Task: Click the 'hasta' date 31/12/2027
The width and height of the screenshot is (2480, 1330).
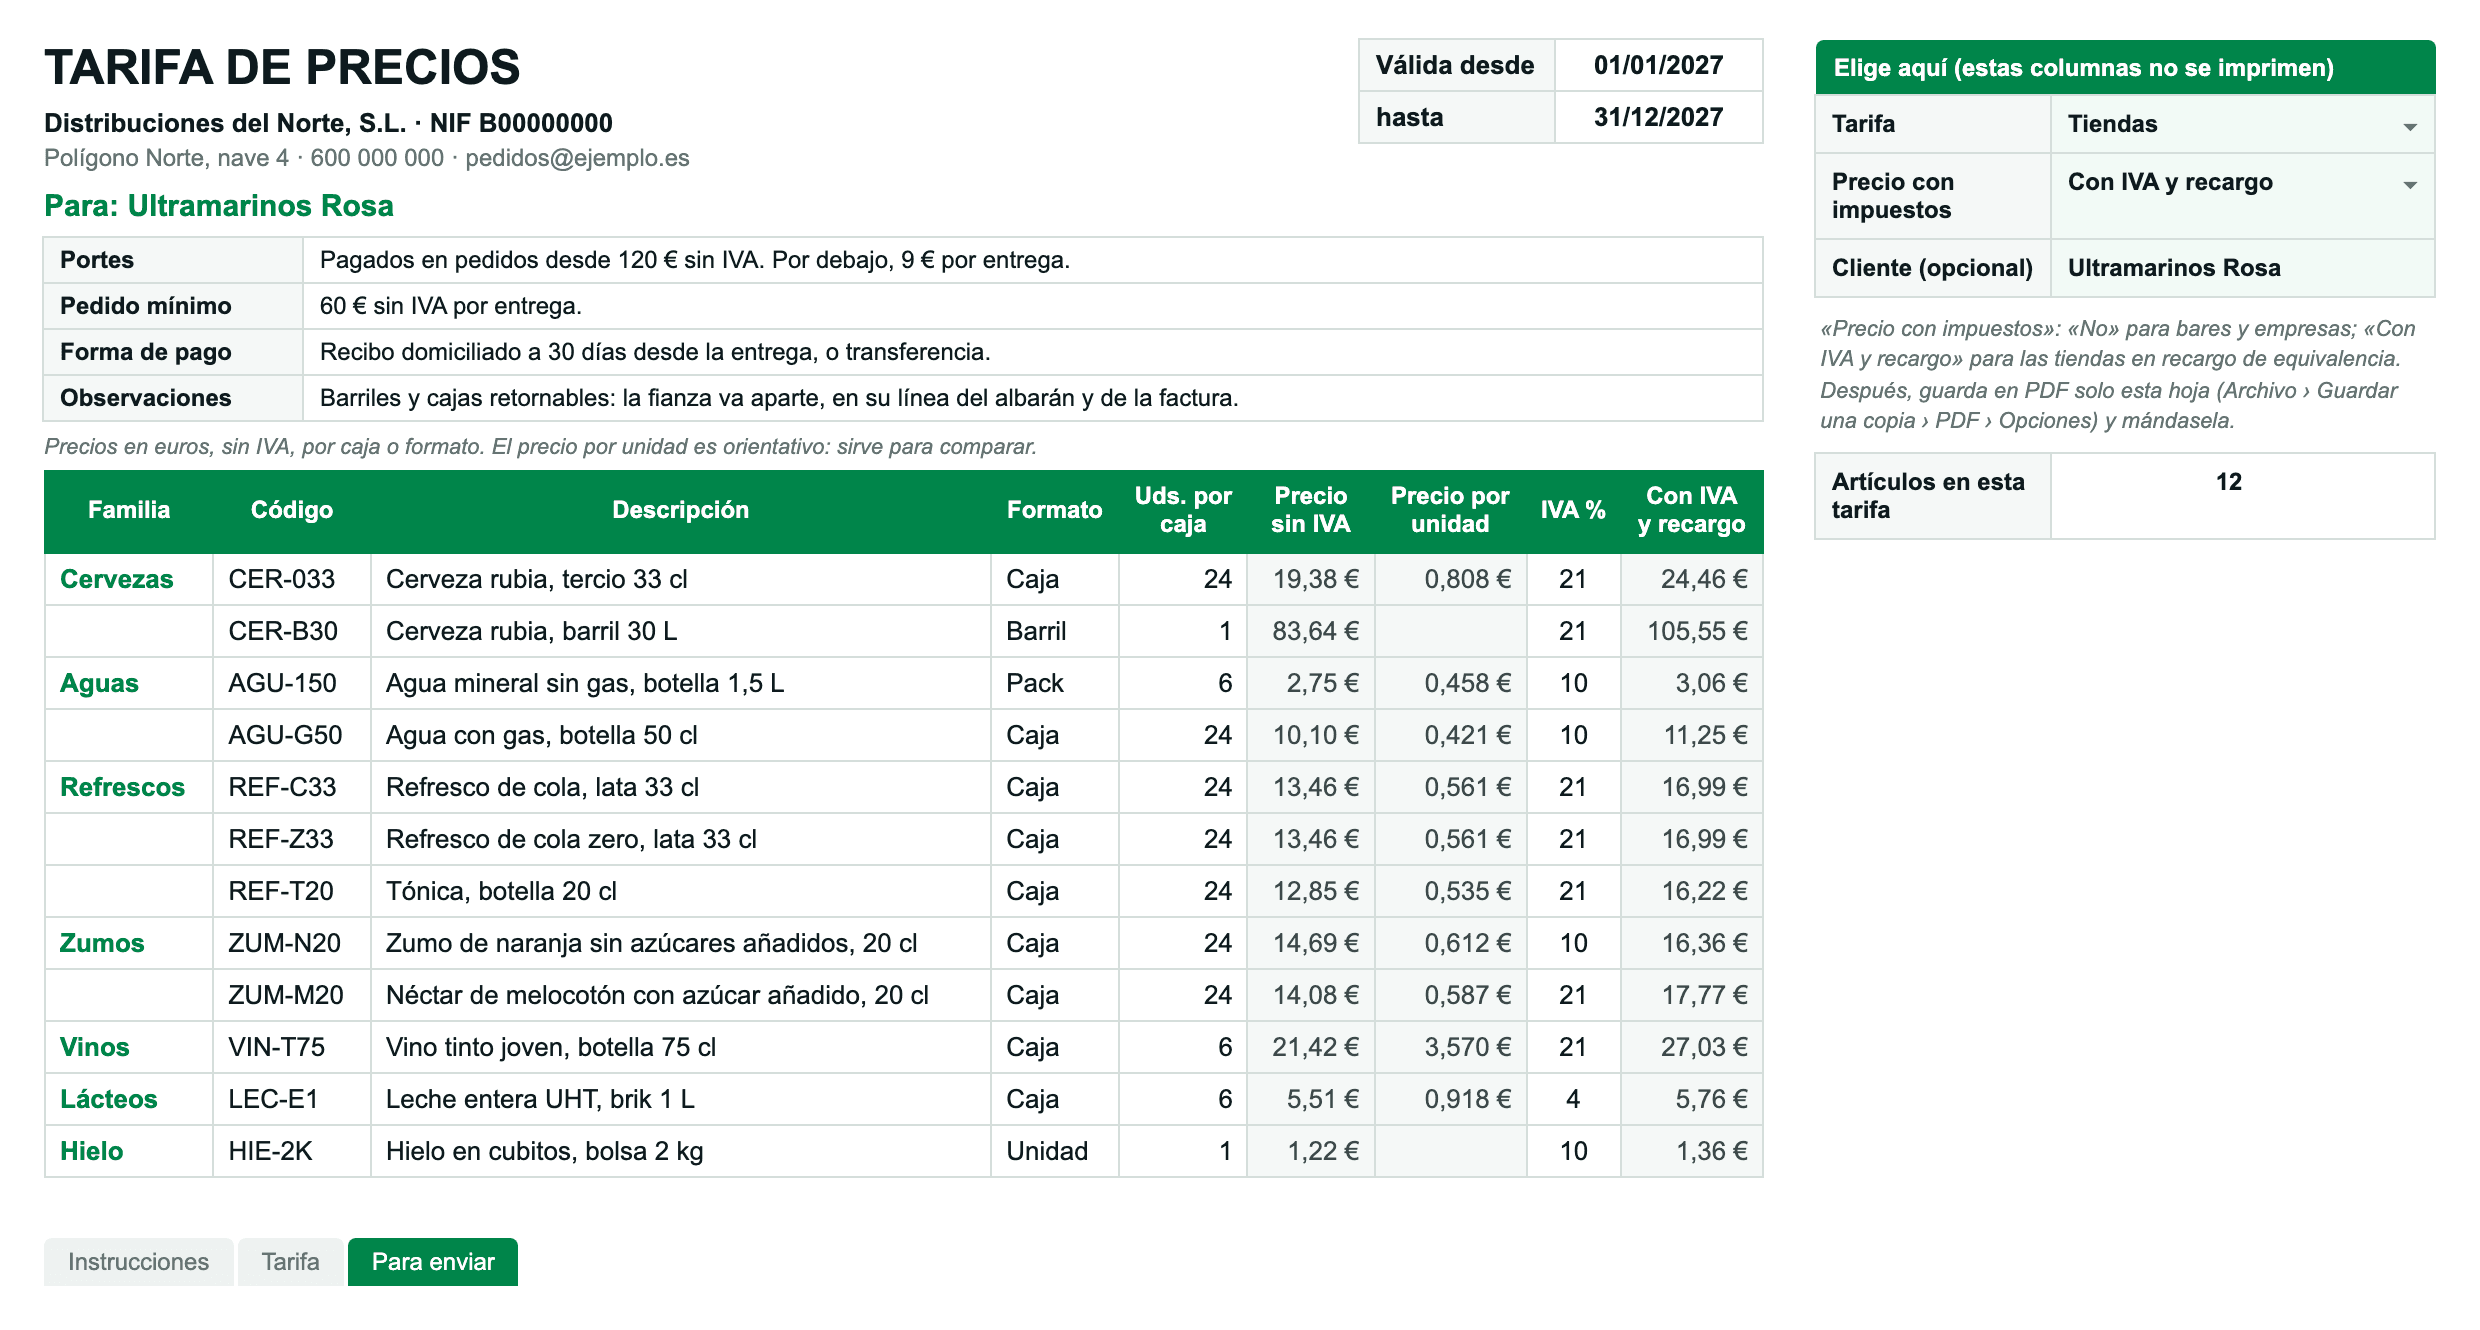Action: 1658,117
